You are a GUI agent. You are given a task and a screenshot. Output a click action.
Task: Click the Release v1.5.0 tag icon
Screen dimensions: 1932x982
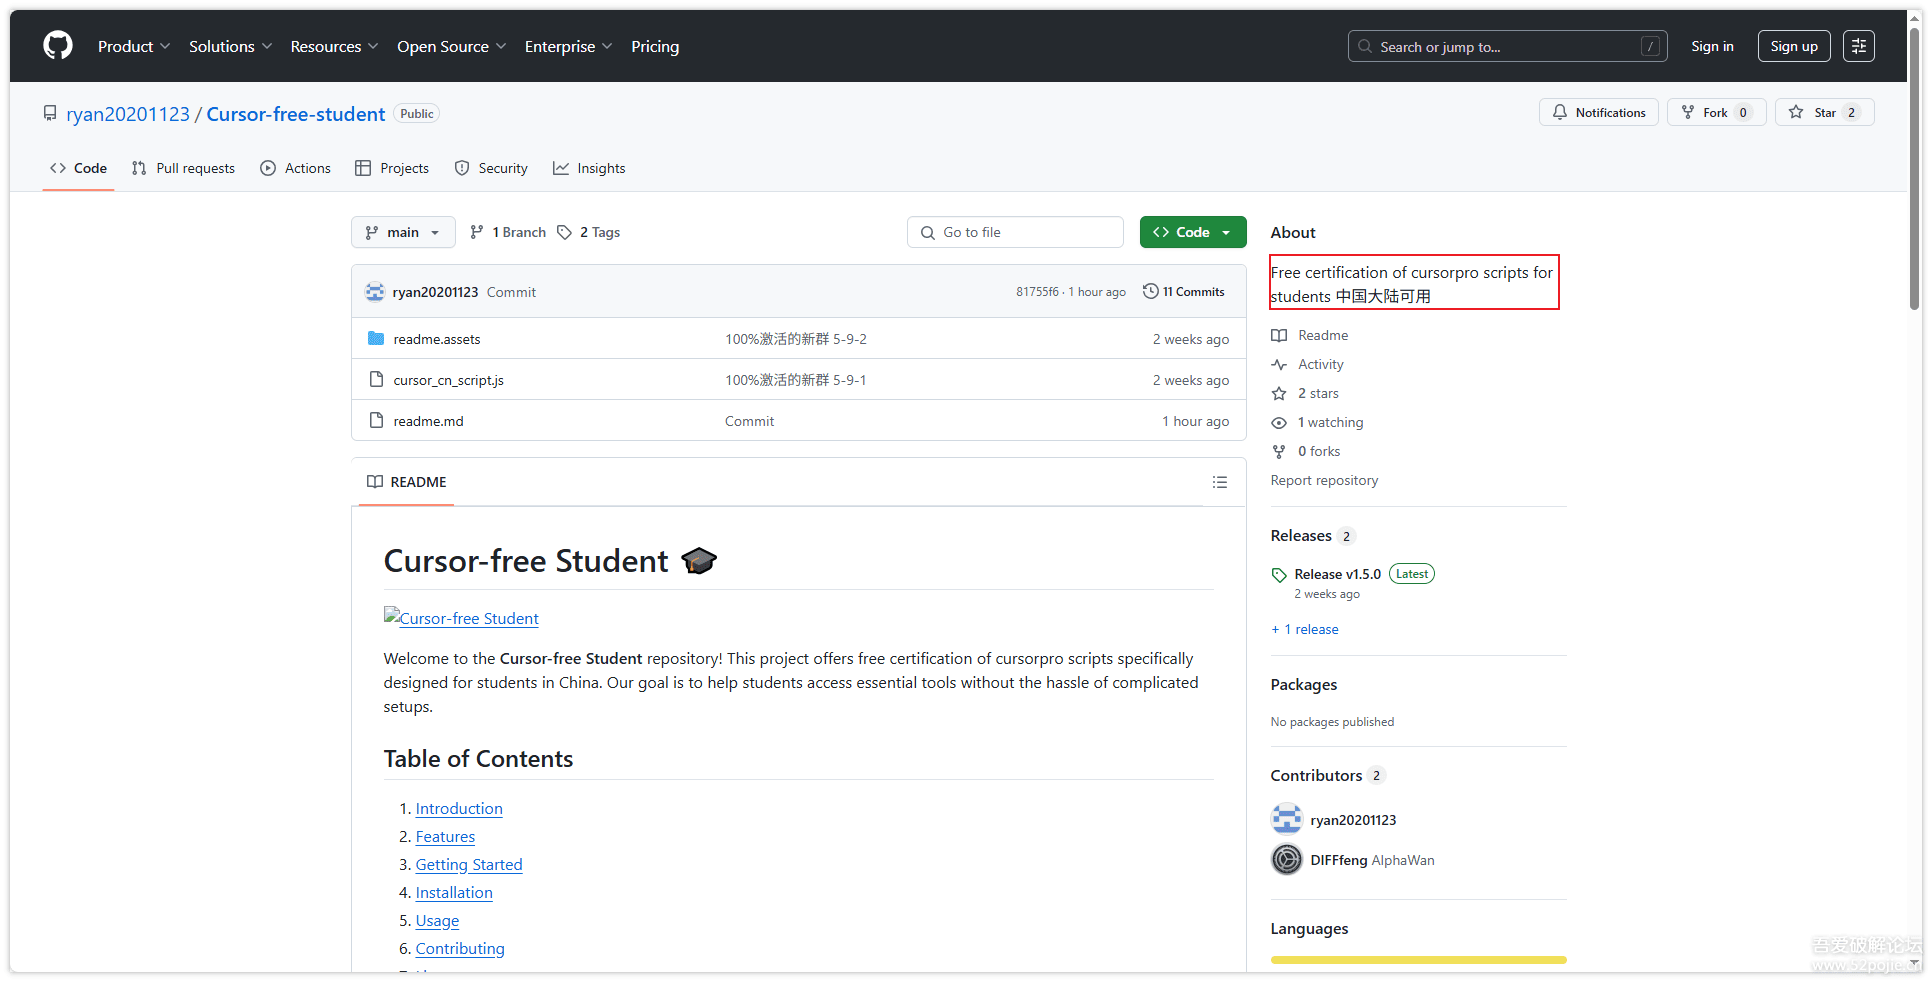1279,575
